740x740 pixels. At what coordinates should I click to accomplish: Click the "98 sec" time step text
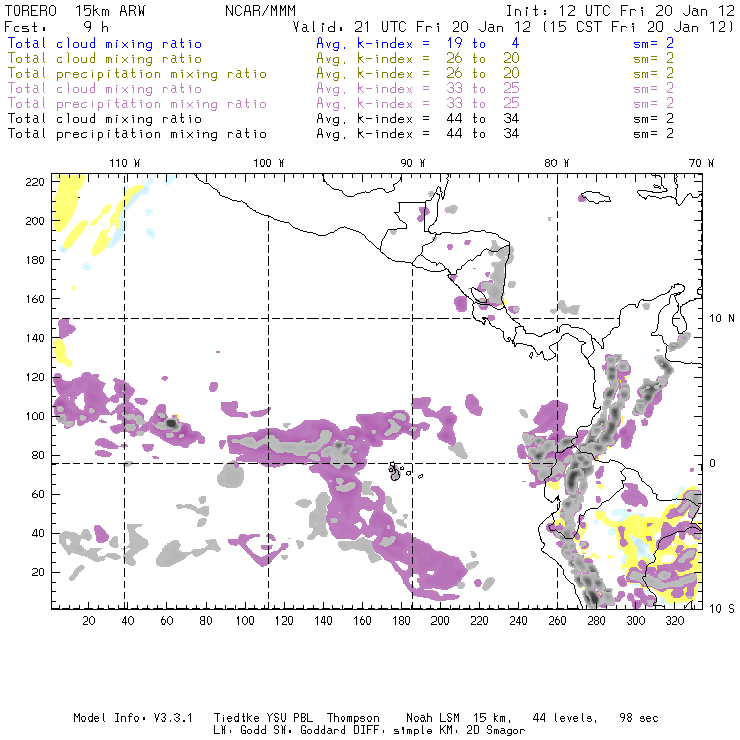tap(639, 718)
